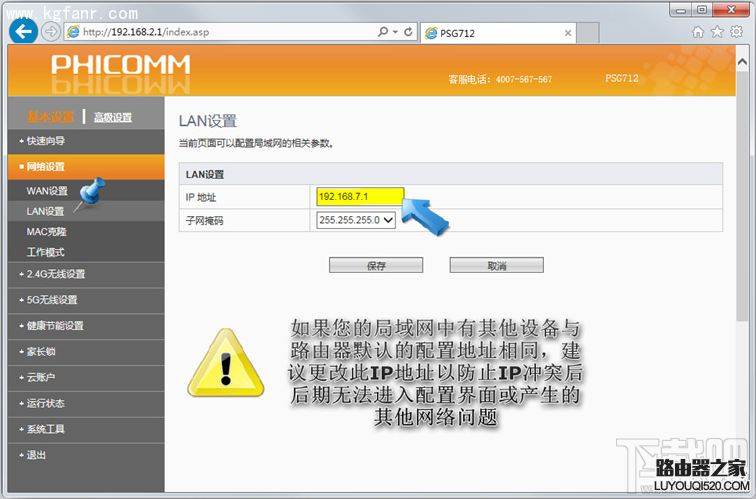Click the browser Back arrow button
Image resolution: width=756 pixels, height=499 pixels.
pos(23,32)
